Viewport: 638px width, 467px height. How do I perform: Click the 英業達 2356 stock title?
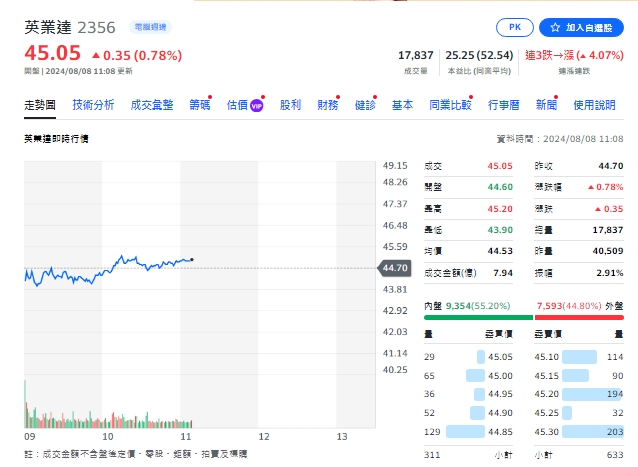click(70, 27)
